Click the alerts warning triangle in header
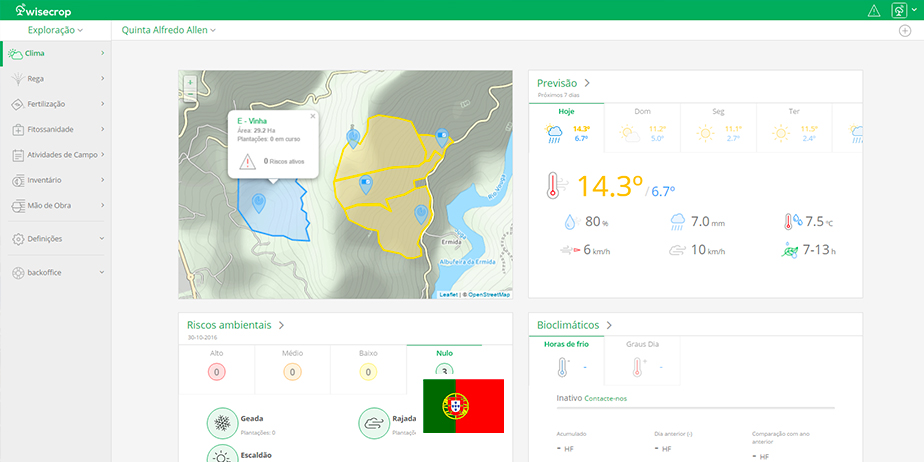Screen dimensions: 924x462 tap(874, 10)
